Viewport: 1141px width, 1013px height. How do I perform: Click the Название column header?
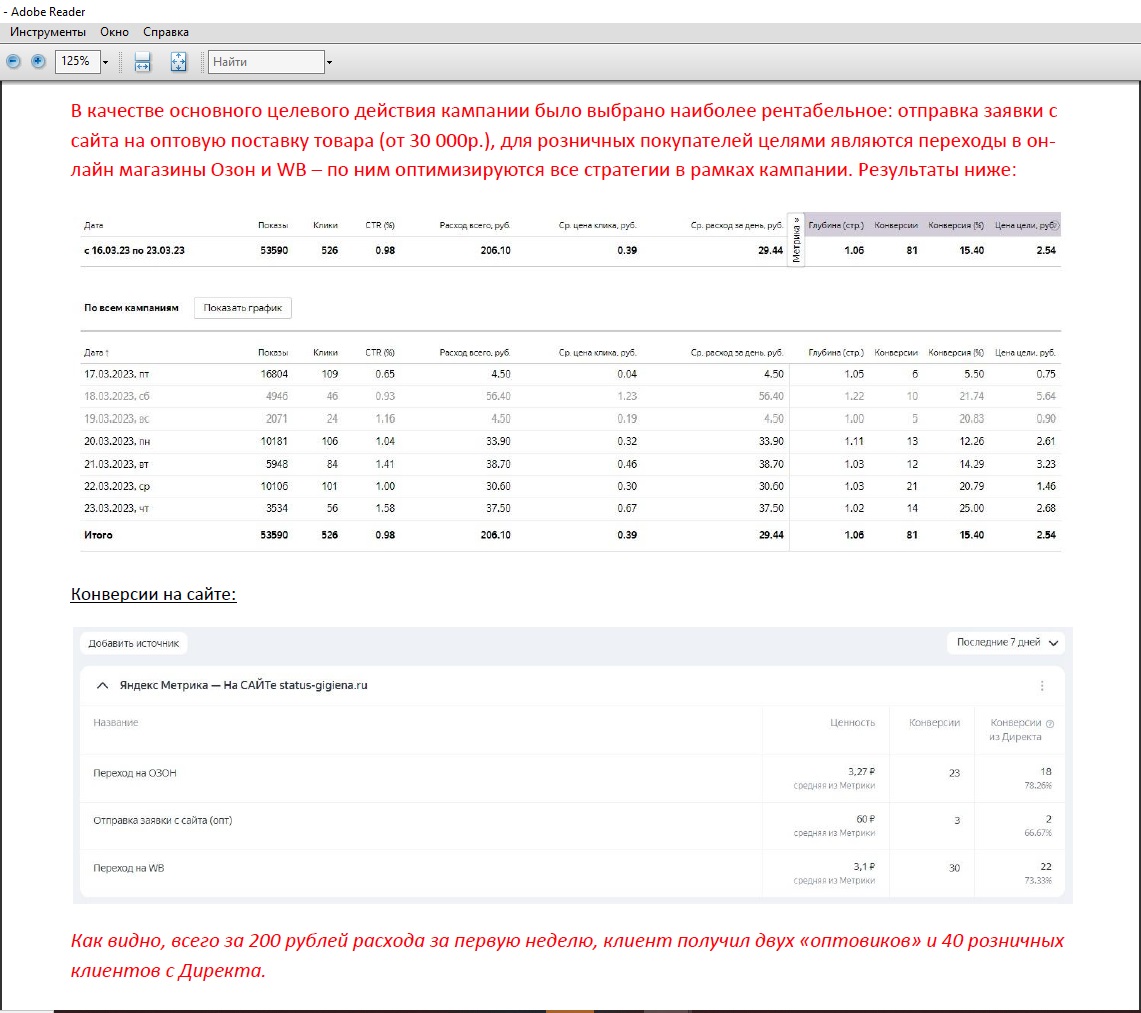(116, 723)
